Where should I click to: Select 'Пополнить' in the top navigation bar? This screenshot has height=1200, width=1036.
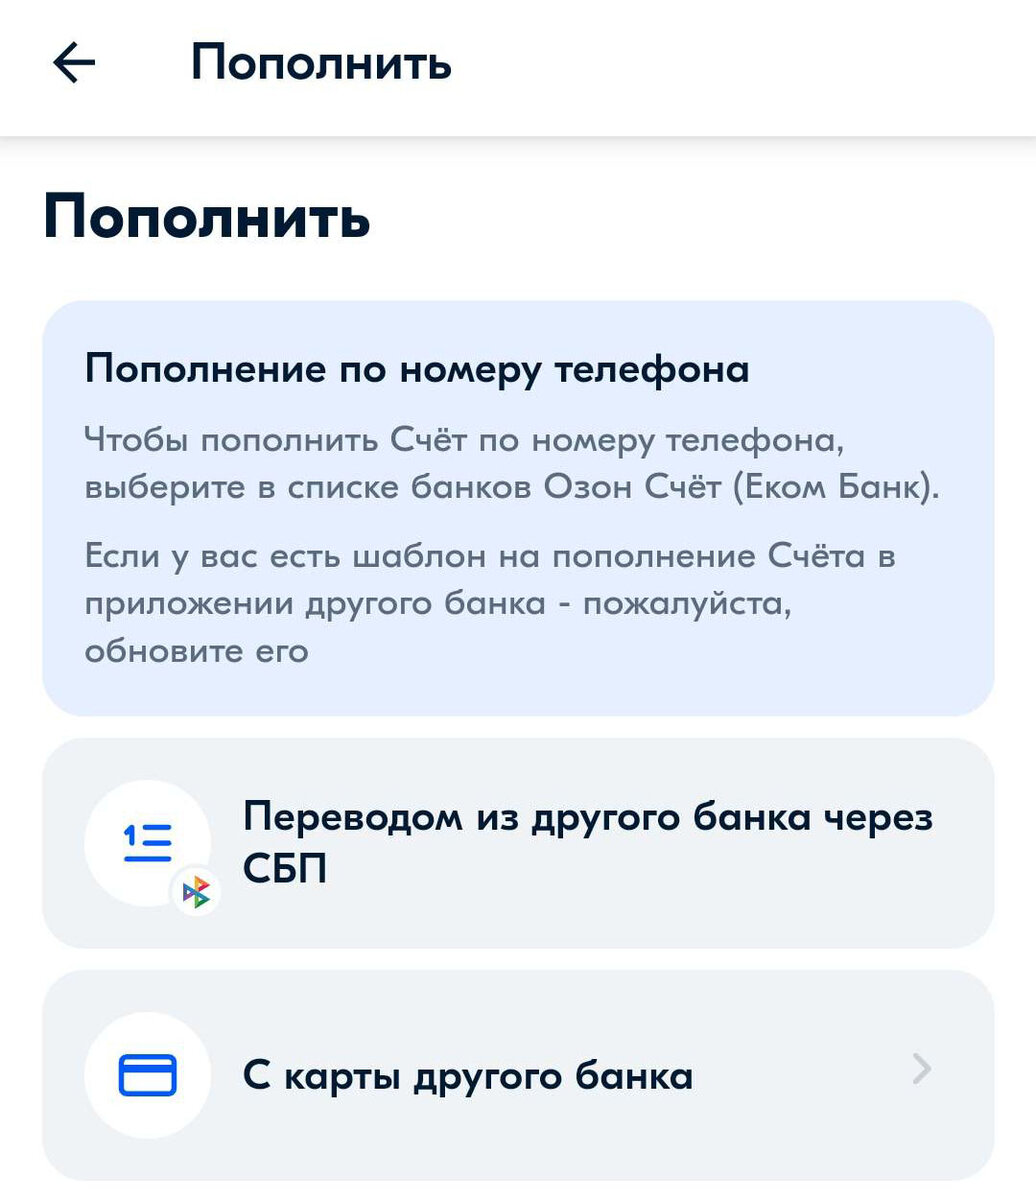point(320,62)
